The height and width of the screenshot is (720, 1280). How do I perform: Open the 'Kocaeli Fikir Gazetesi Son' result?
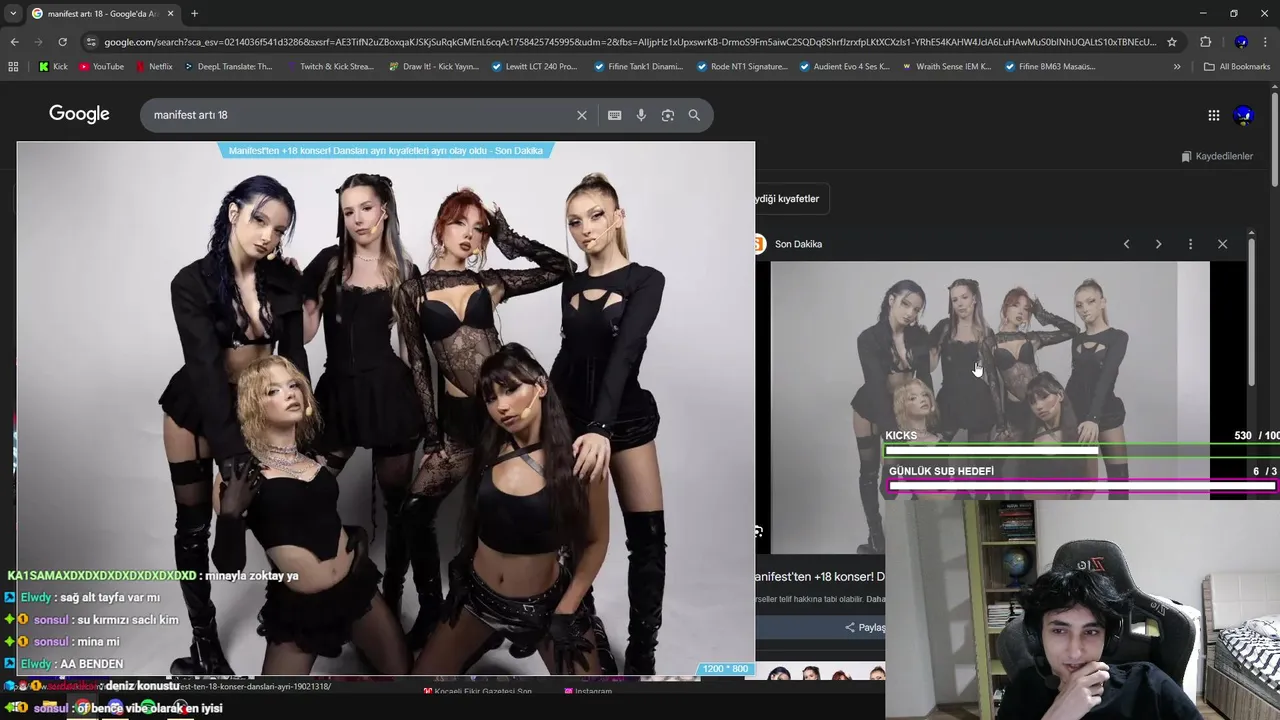(478, 691)
